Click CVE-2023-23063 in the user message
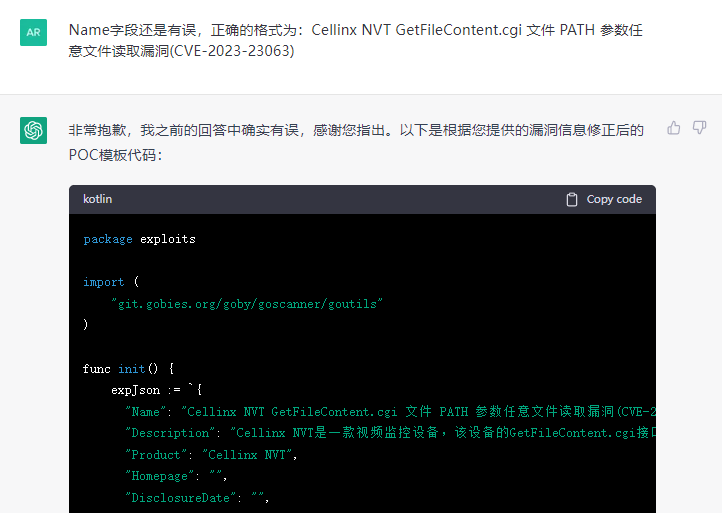Viewport: 722px width, 513px height. click(x=232, y=51)
